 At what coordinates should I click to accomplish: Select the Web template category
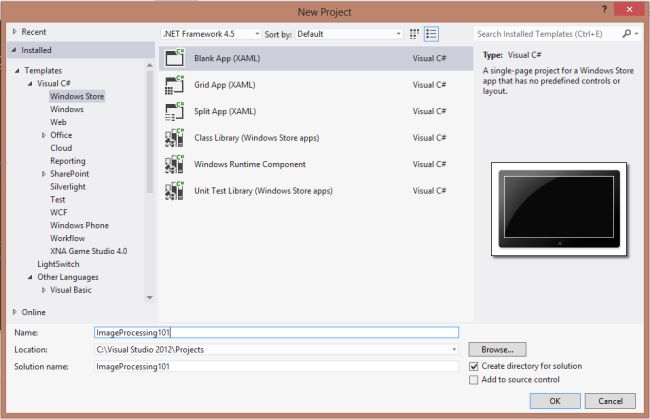(58, 122)
